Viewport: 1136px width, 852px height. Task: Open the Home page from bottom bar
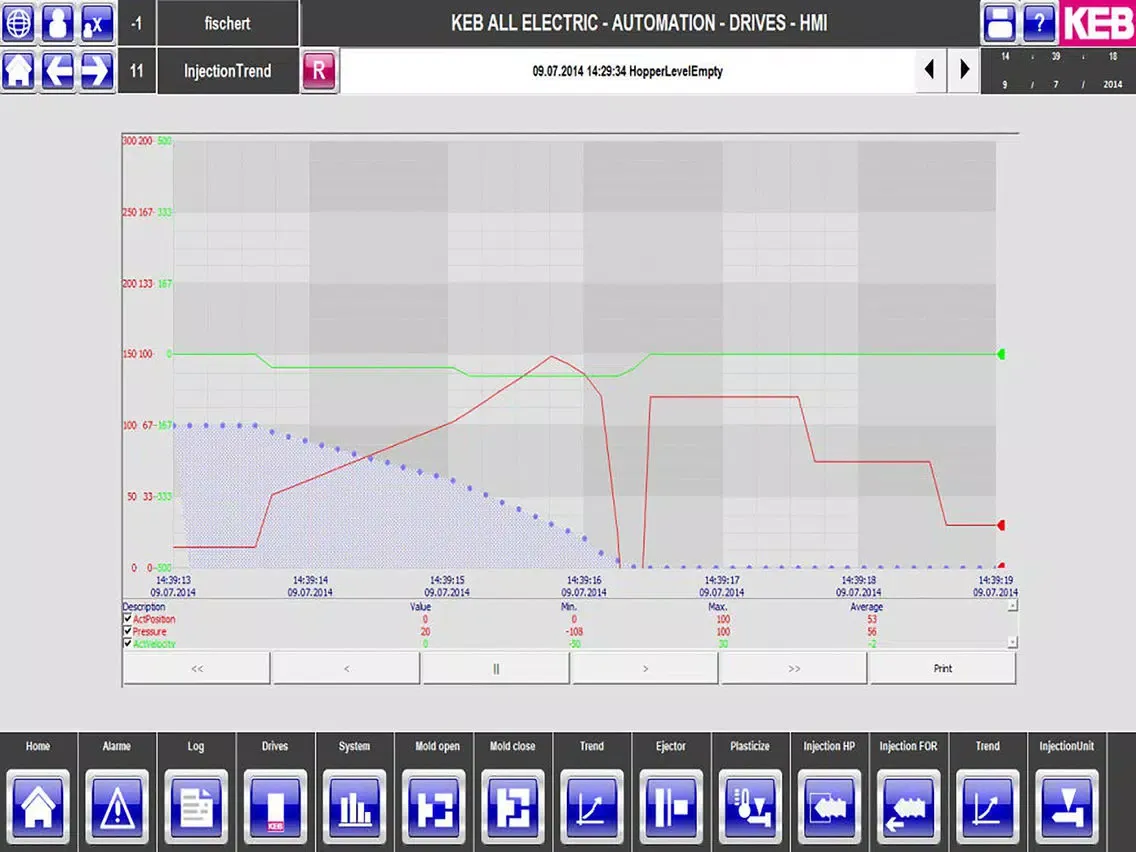tap(38, 805)
